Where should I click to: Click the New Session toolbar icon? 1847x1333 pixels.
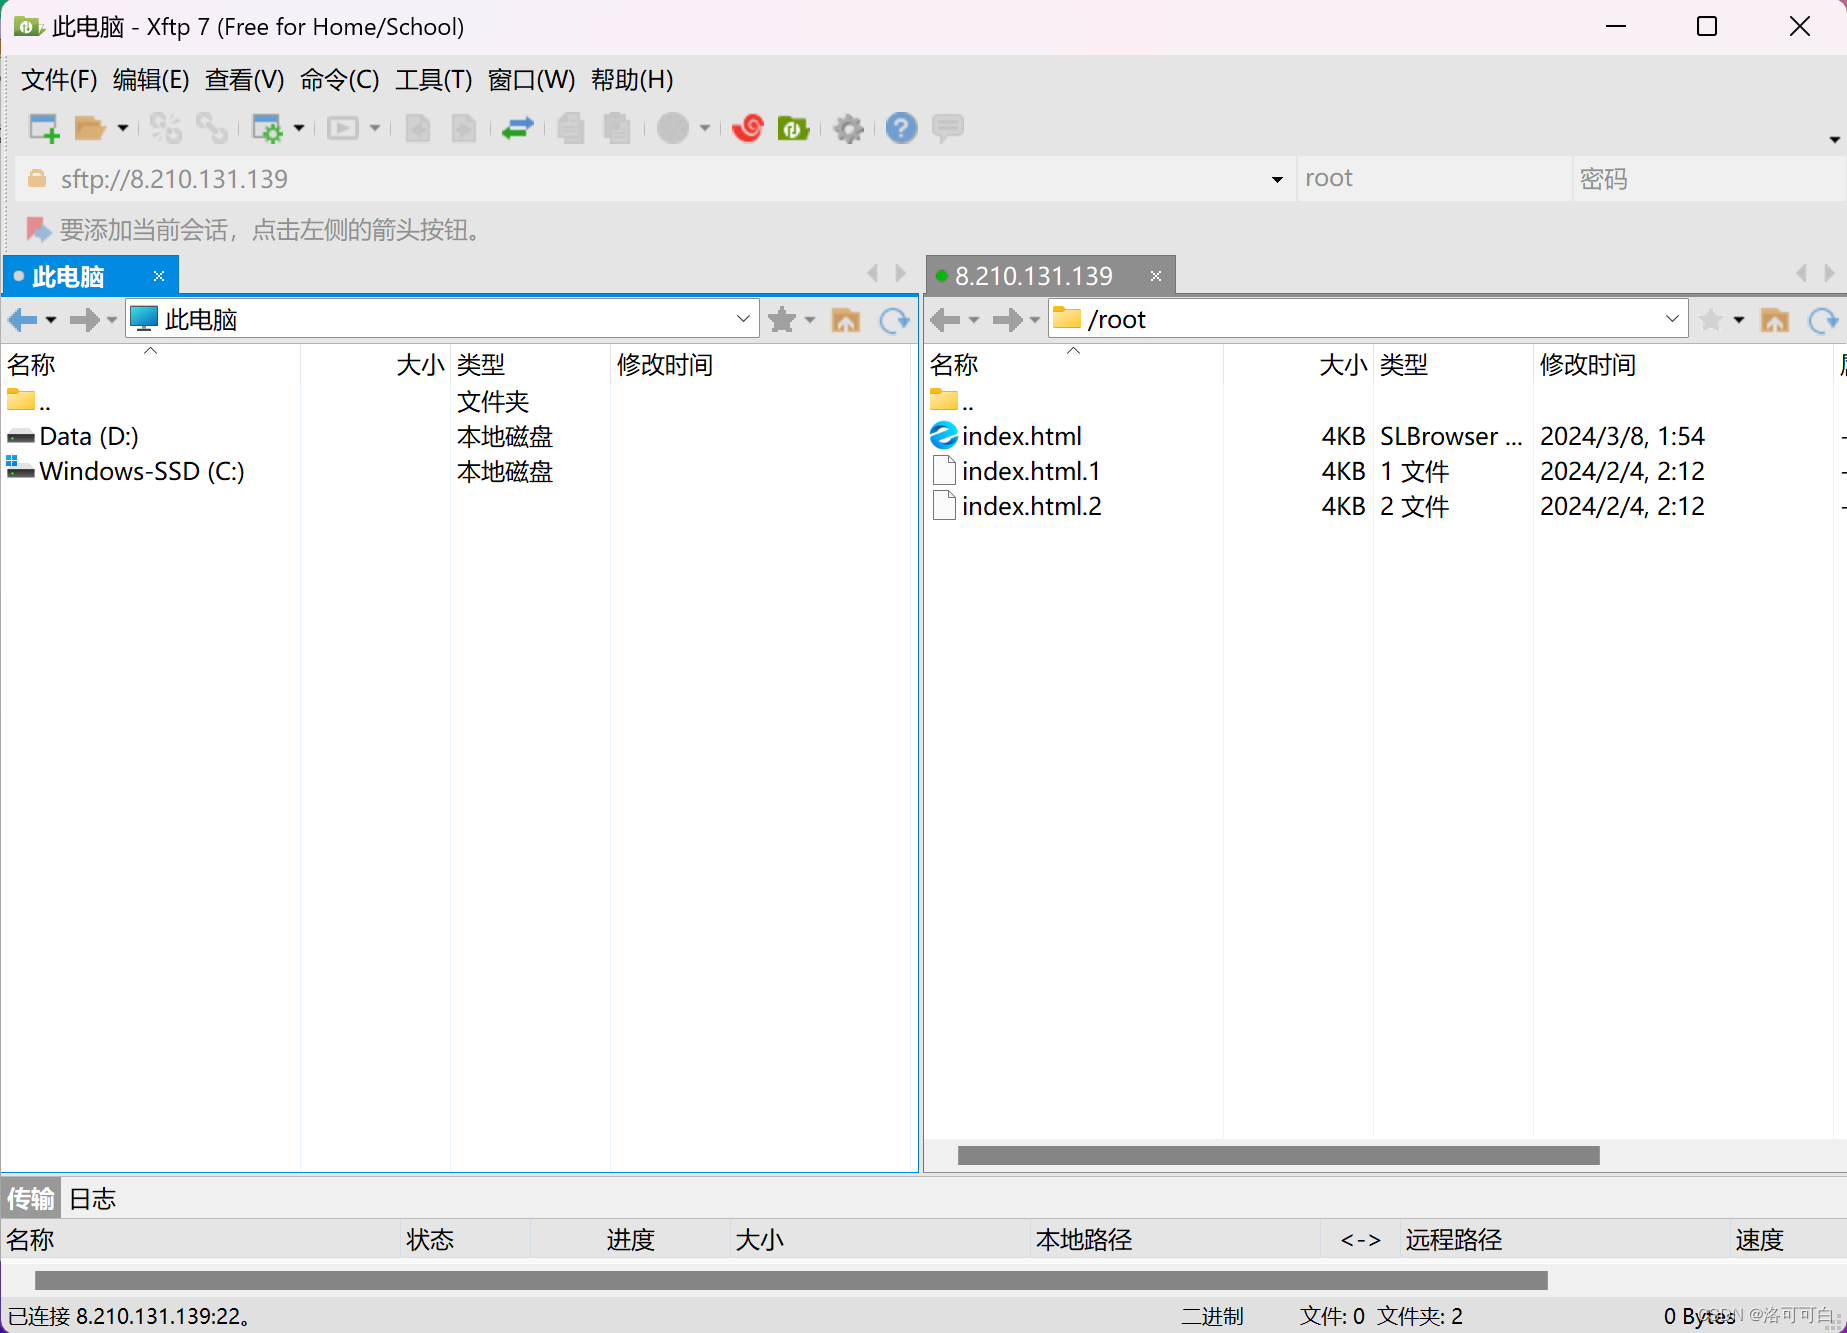[44, 128]
